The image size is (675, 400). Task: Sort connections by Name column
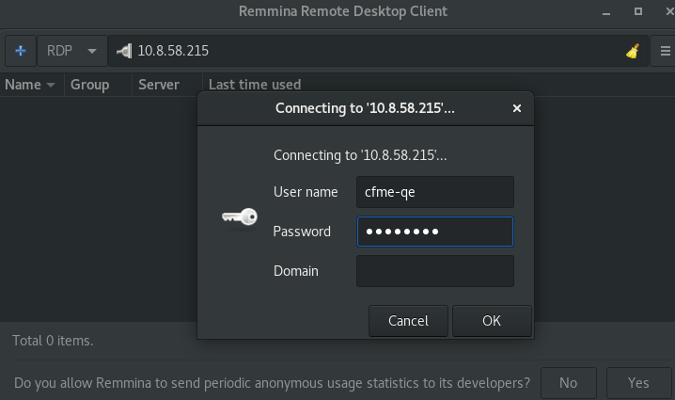[30, 85]
